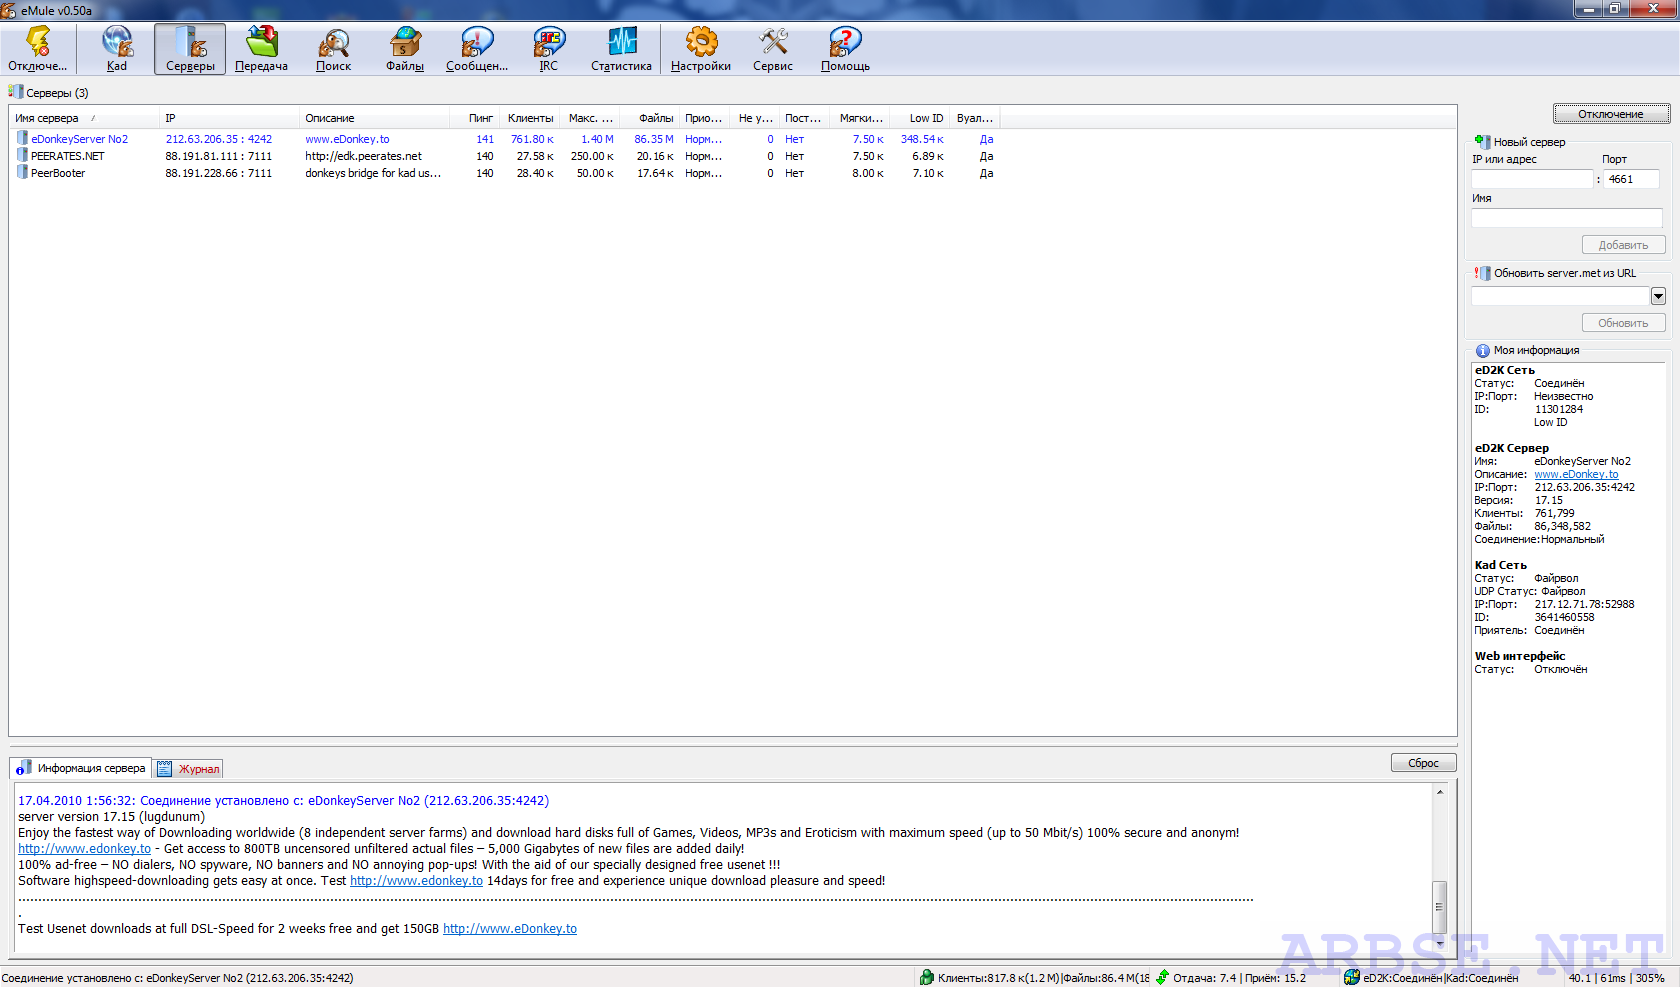
Task: Click the eD2K connection globe status icon
Action: (1352, 978)
